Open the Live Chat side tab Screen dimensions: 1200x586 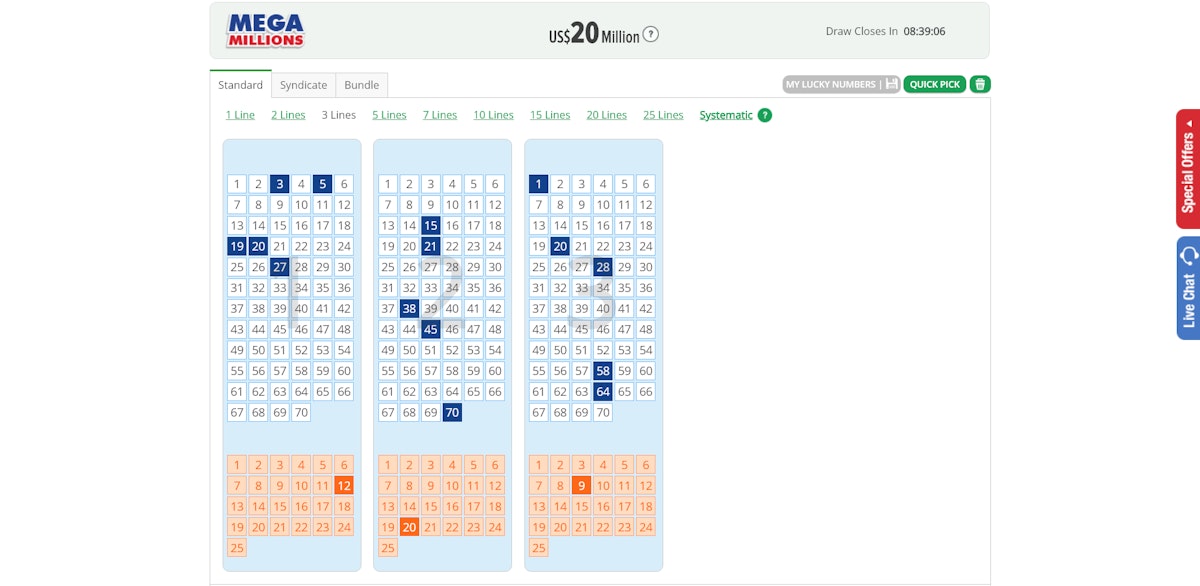point(1188,288)
